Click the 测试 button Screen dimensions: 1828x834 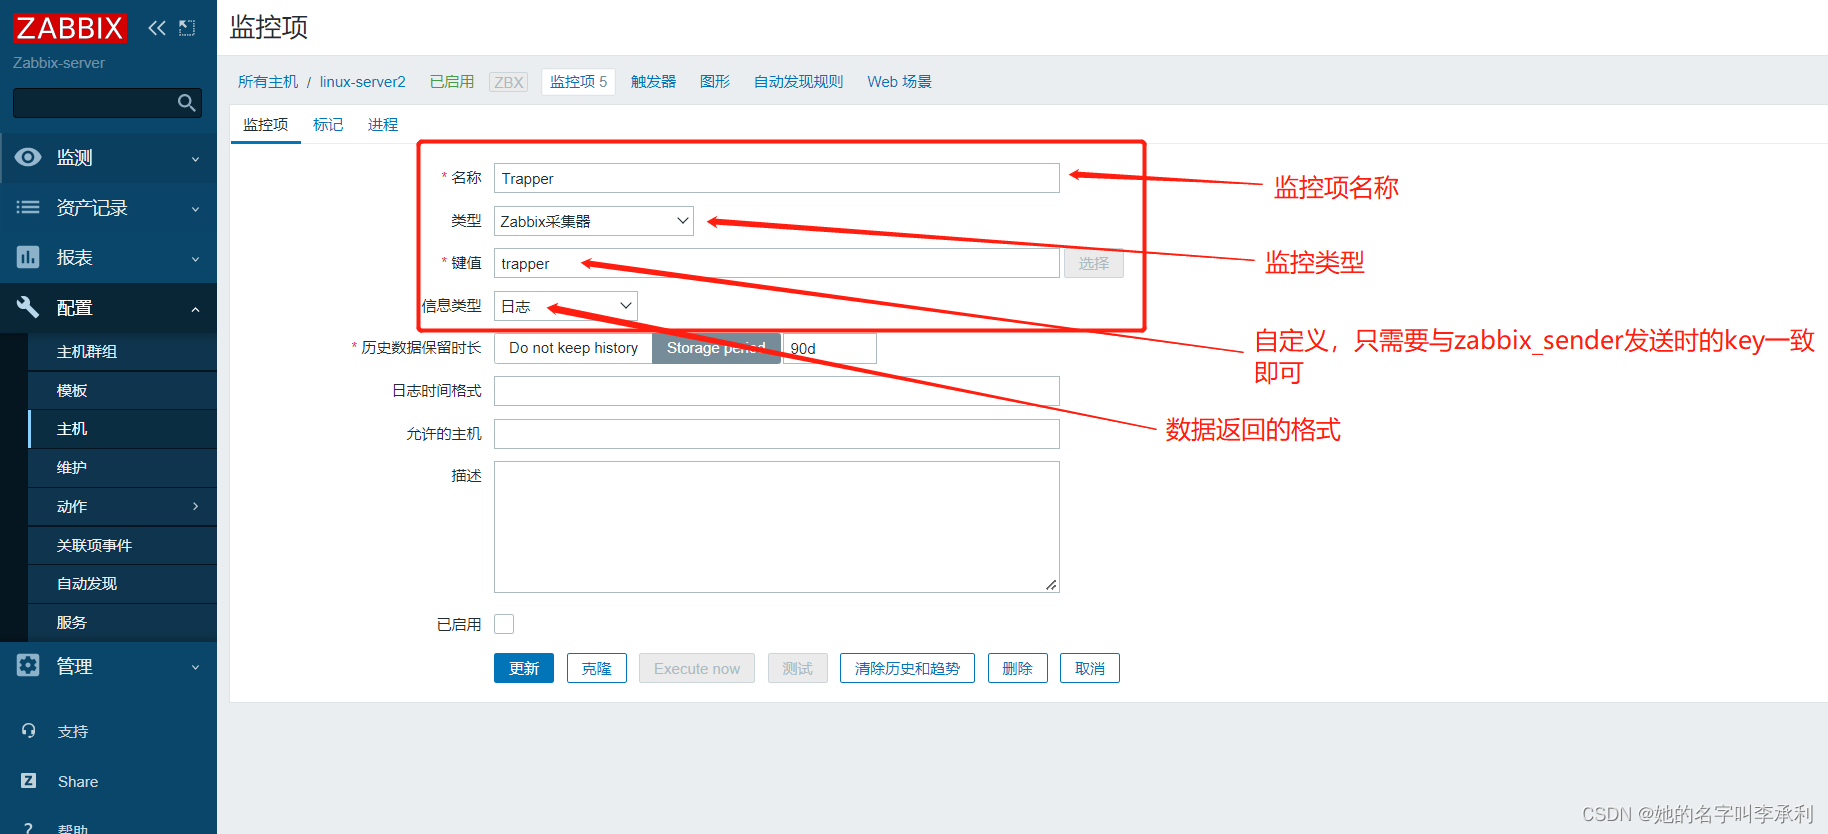(x=798, y=668)
